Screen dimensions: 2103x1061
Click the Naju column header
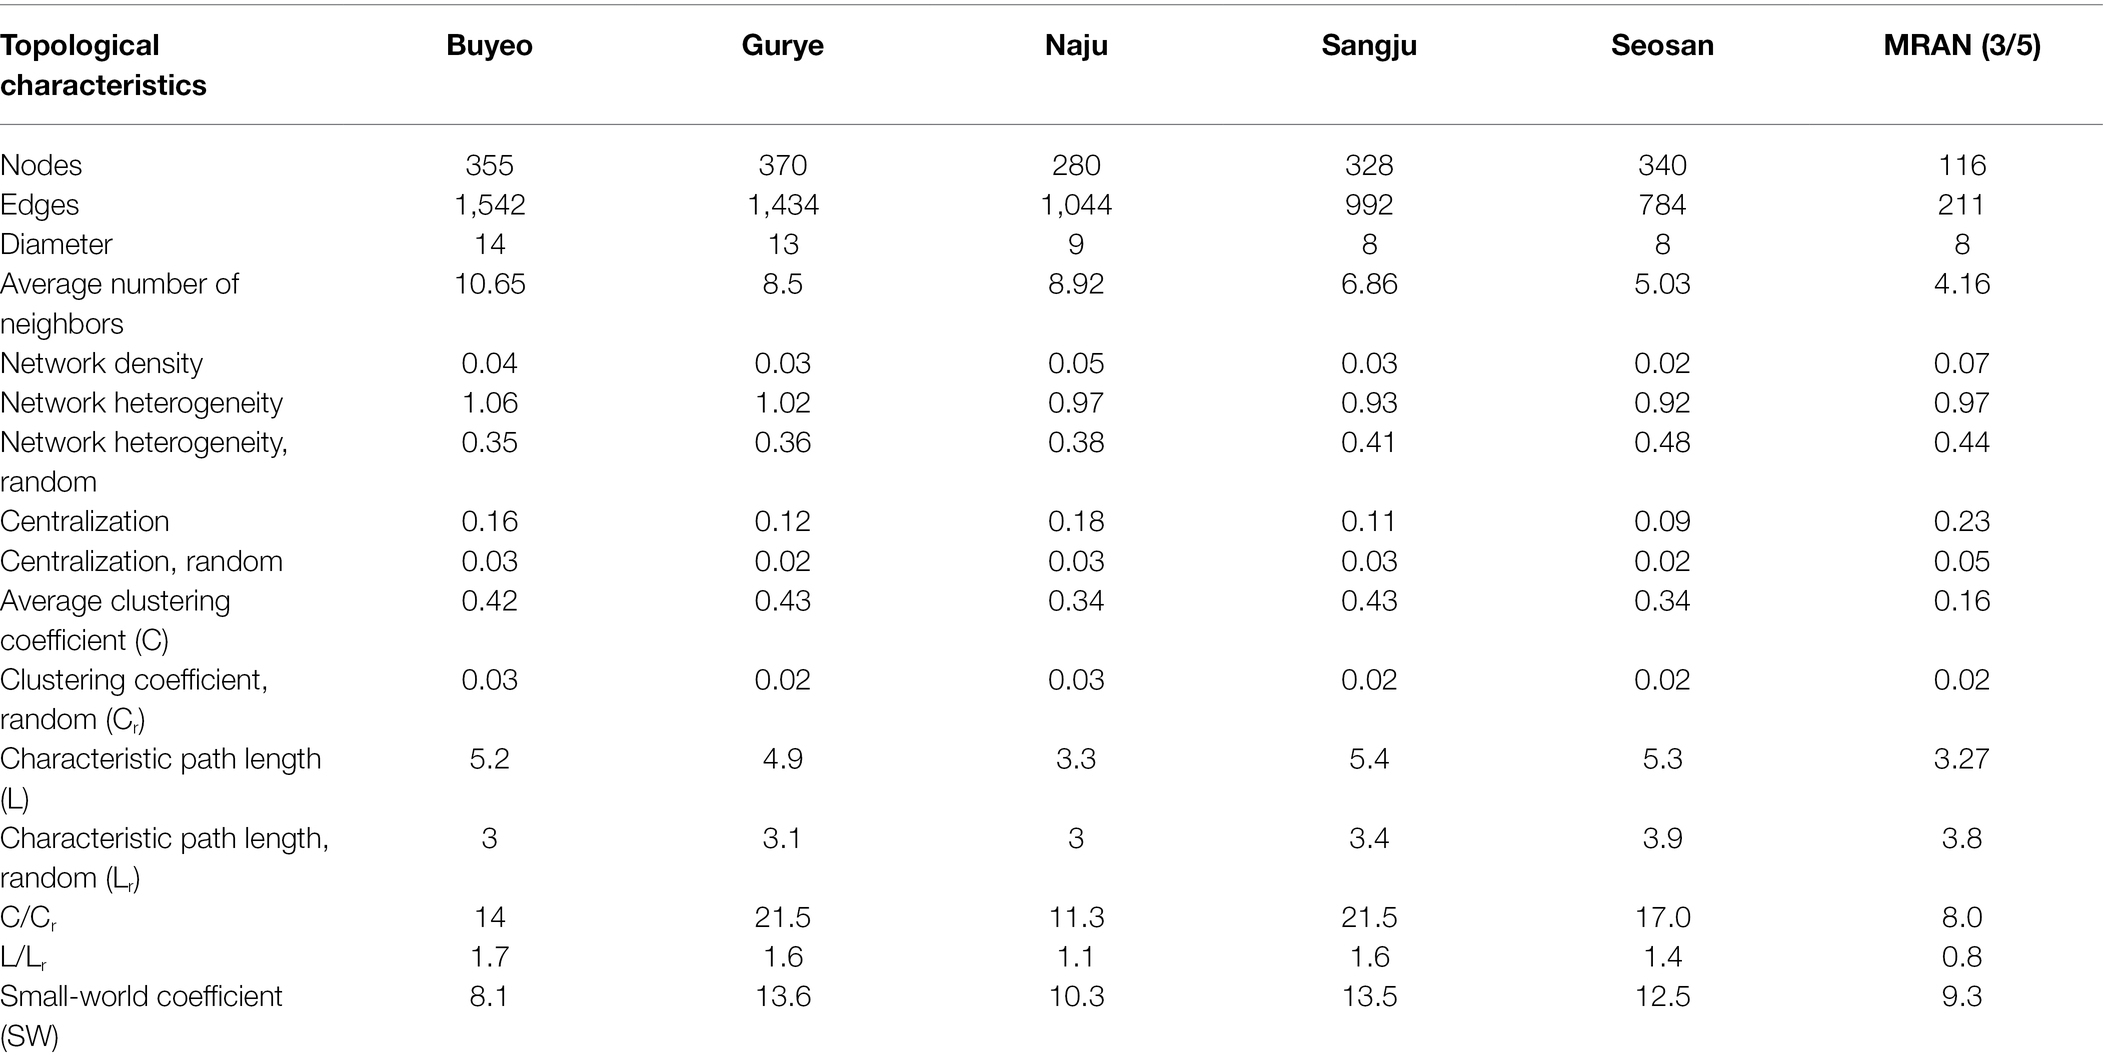point(1076,46)
